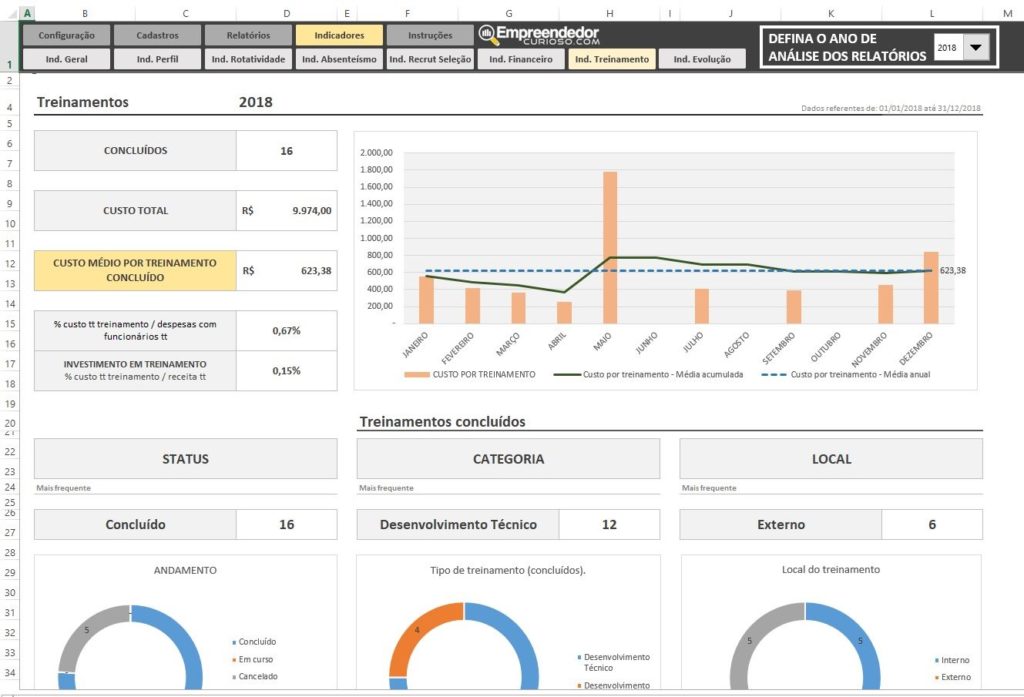The image size is (1024, 697).
Task: Open the Configuração tab
Action: click(x=66, y=35)
